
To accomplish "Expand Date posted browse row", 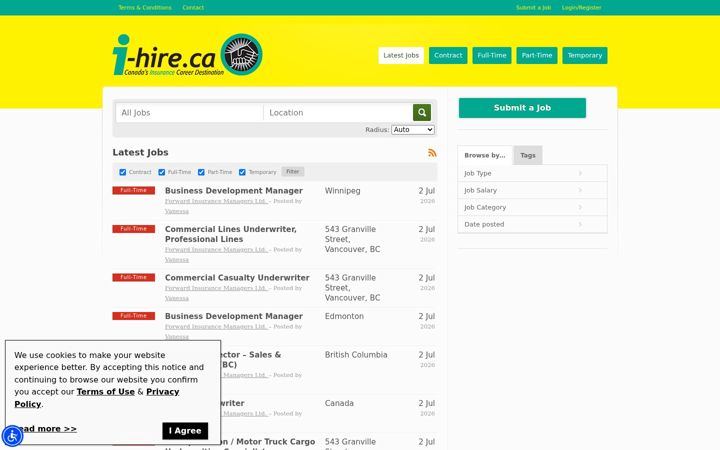I will 532,224.
